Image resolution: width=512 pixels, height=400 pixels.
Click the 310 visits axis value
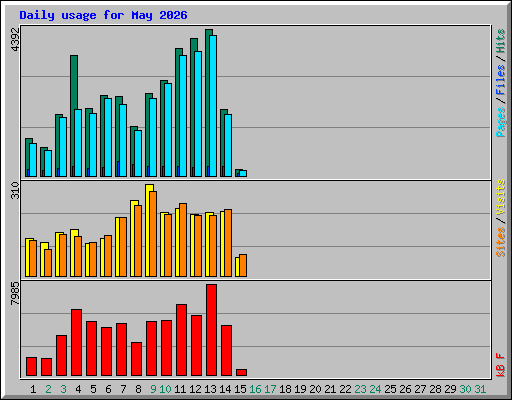[15, 190]
